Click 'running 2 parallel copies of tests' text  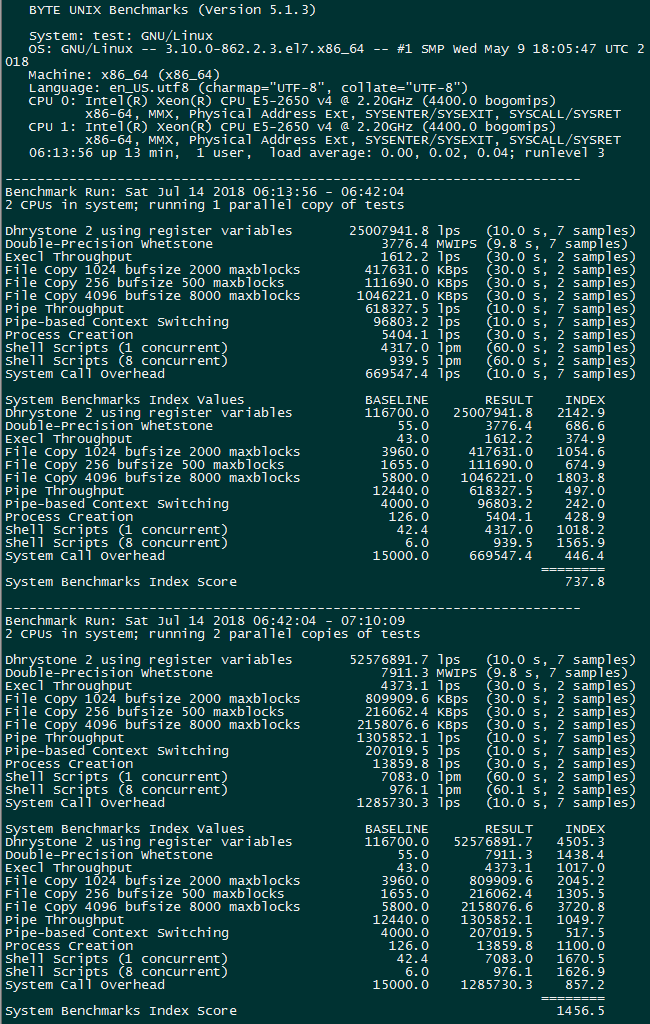point(294,634)
